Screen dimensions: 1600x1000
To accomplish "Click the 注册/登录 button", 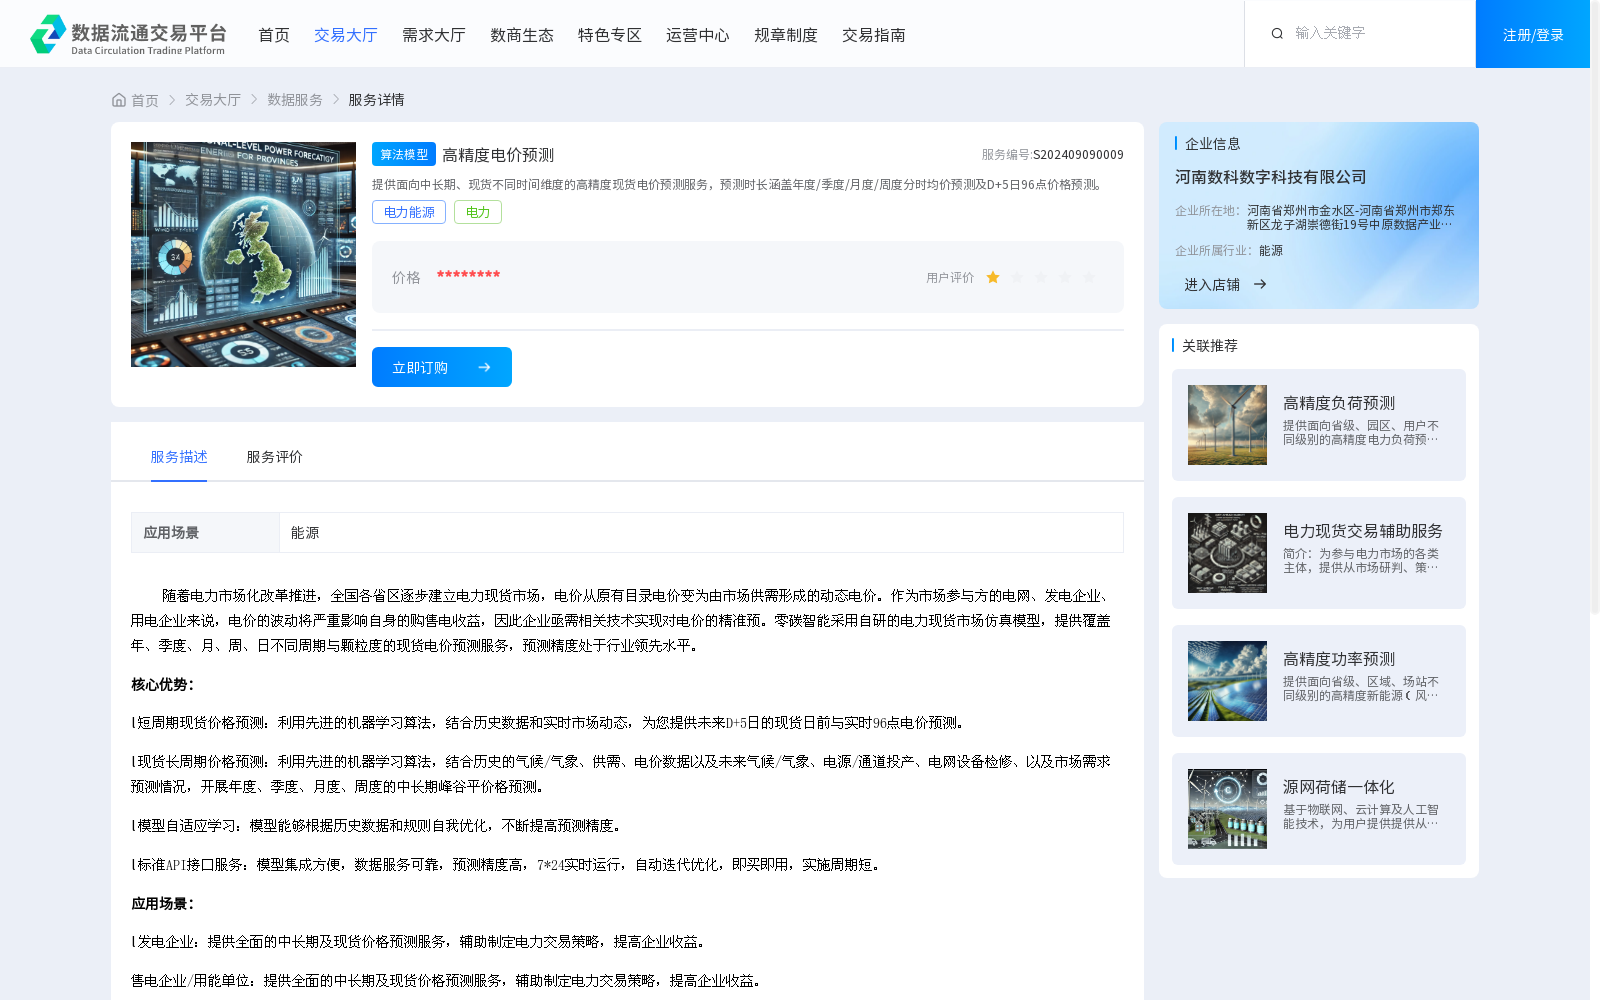I will point(1533,34).
